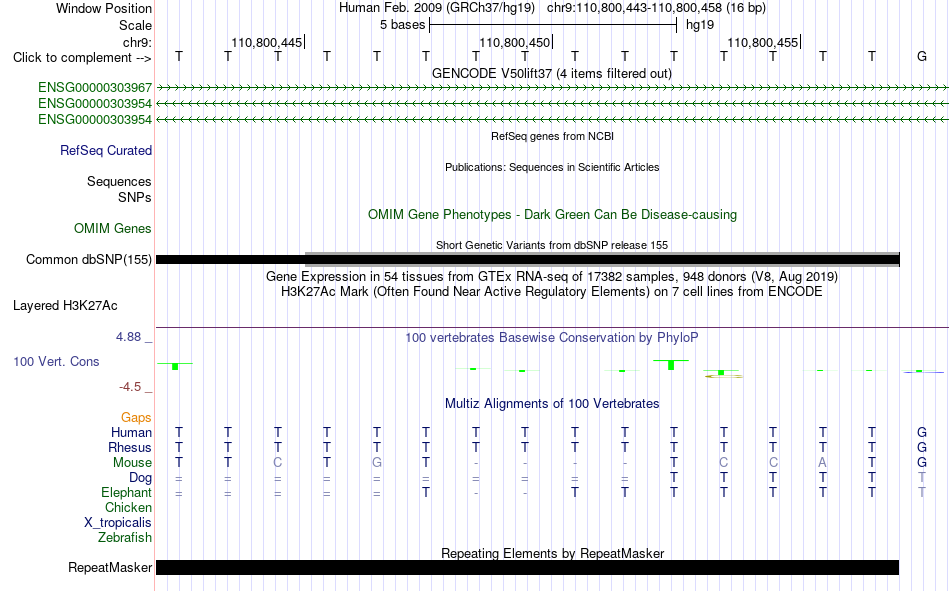Click the G base in Rhesus alignment row

coord(922,447)
